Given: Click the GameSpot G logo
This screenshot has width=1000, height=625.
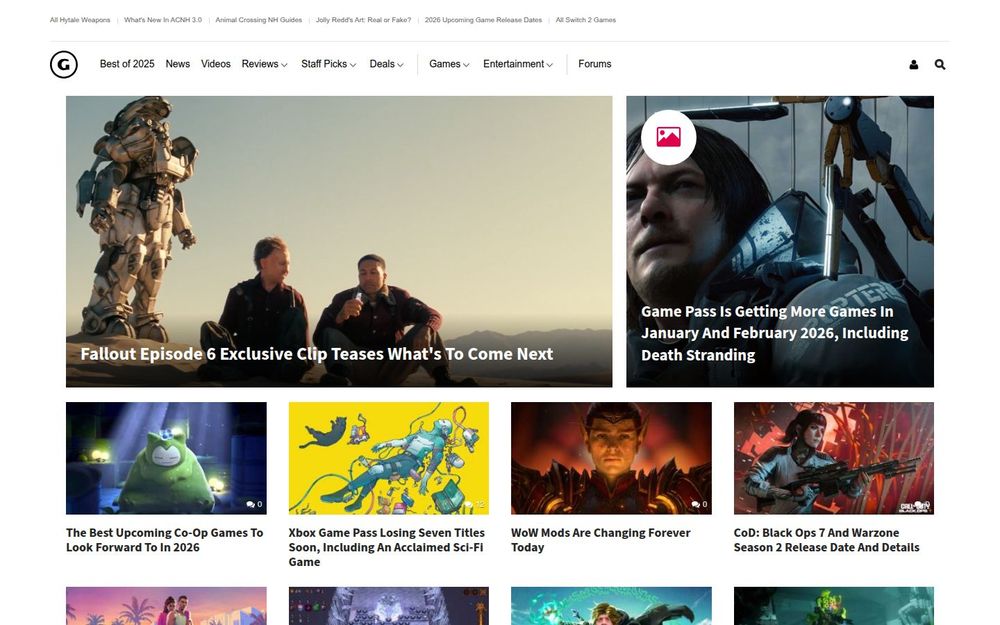Looking at the screenshot, I should click(x=64, y=64).
